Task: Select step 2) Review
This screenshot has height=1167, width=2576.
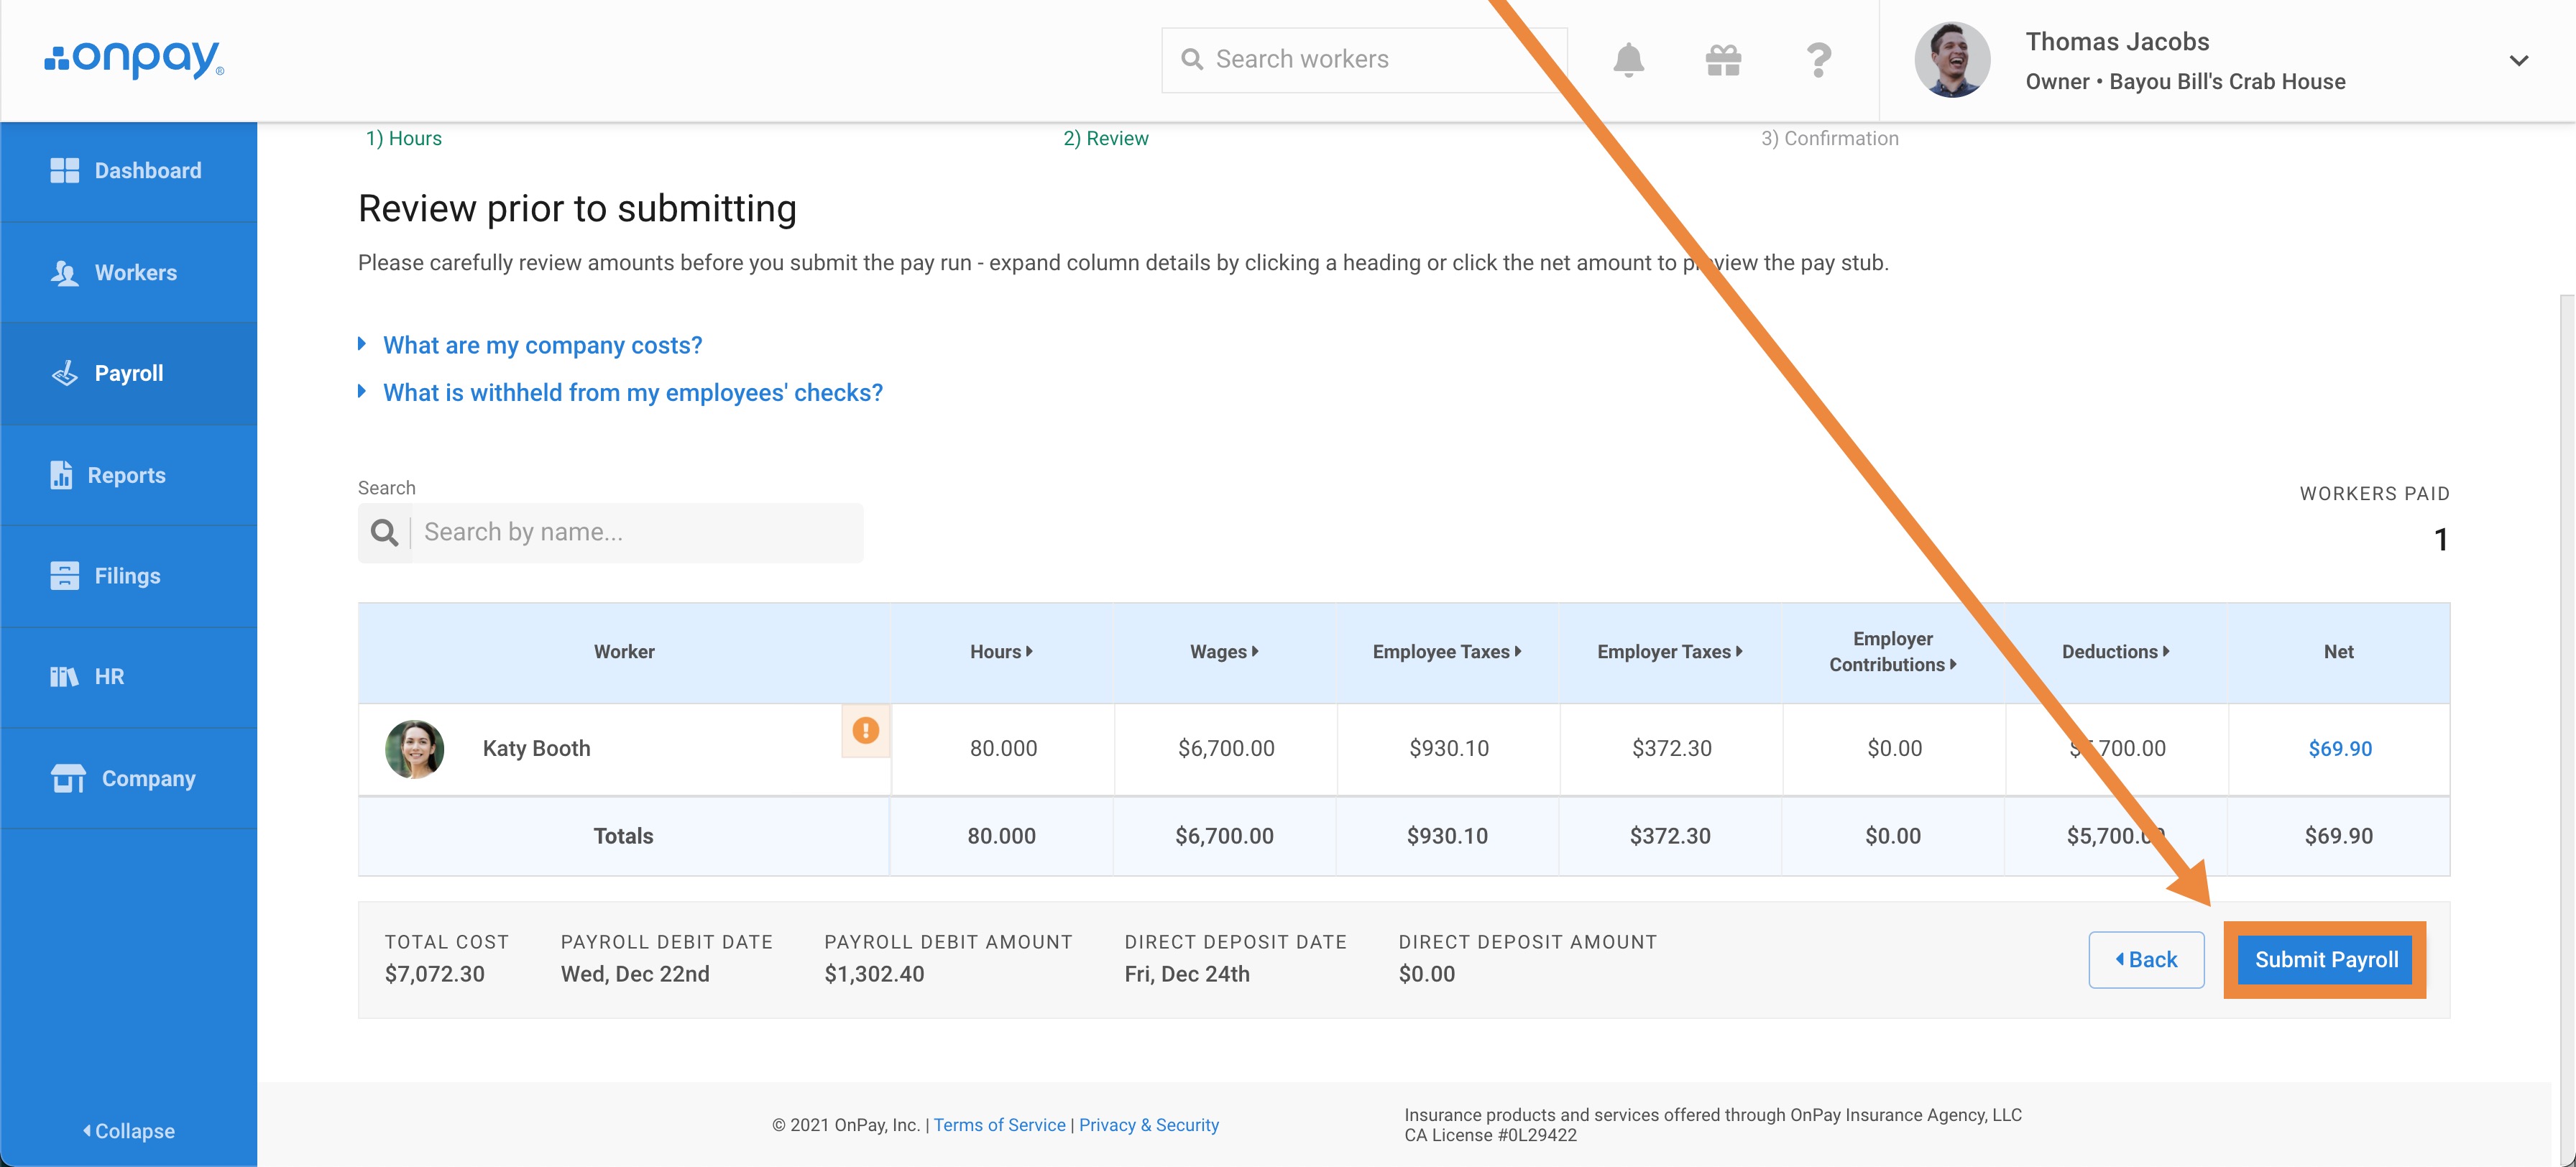Action: pos(1105,138)
